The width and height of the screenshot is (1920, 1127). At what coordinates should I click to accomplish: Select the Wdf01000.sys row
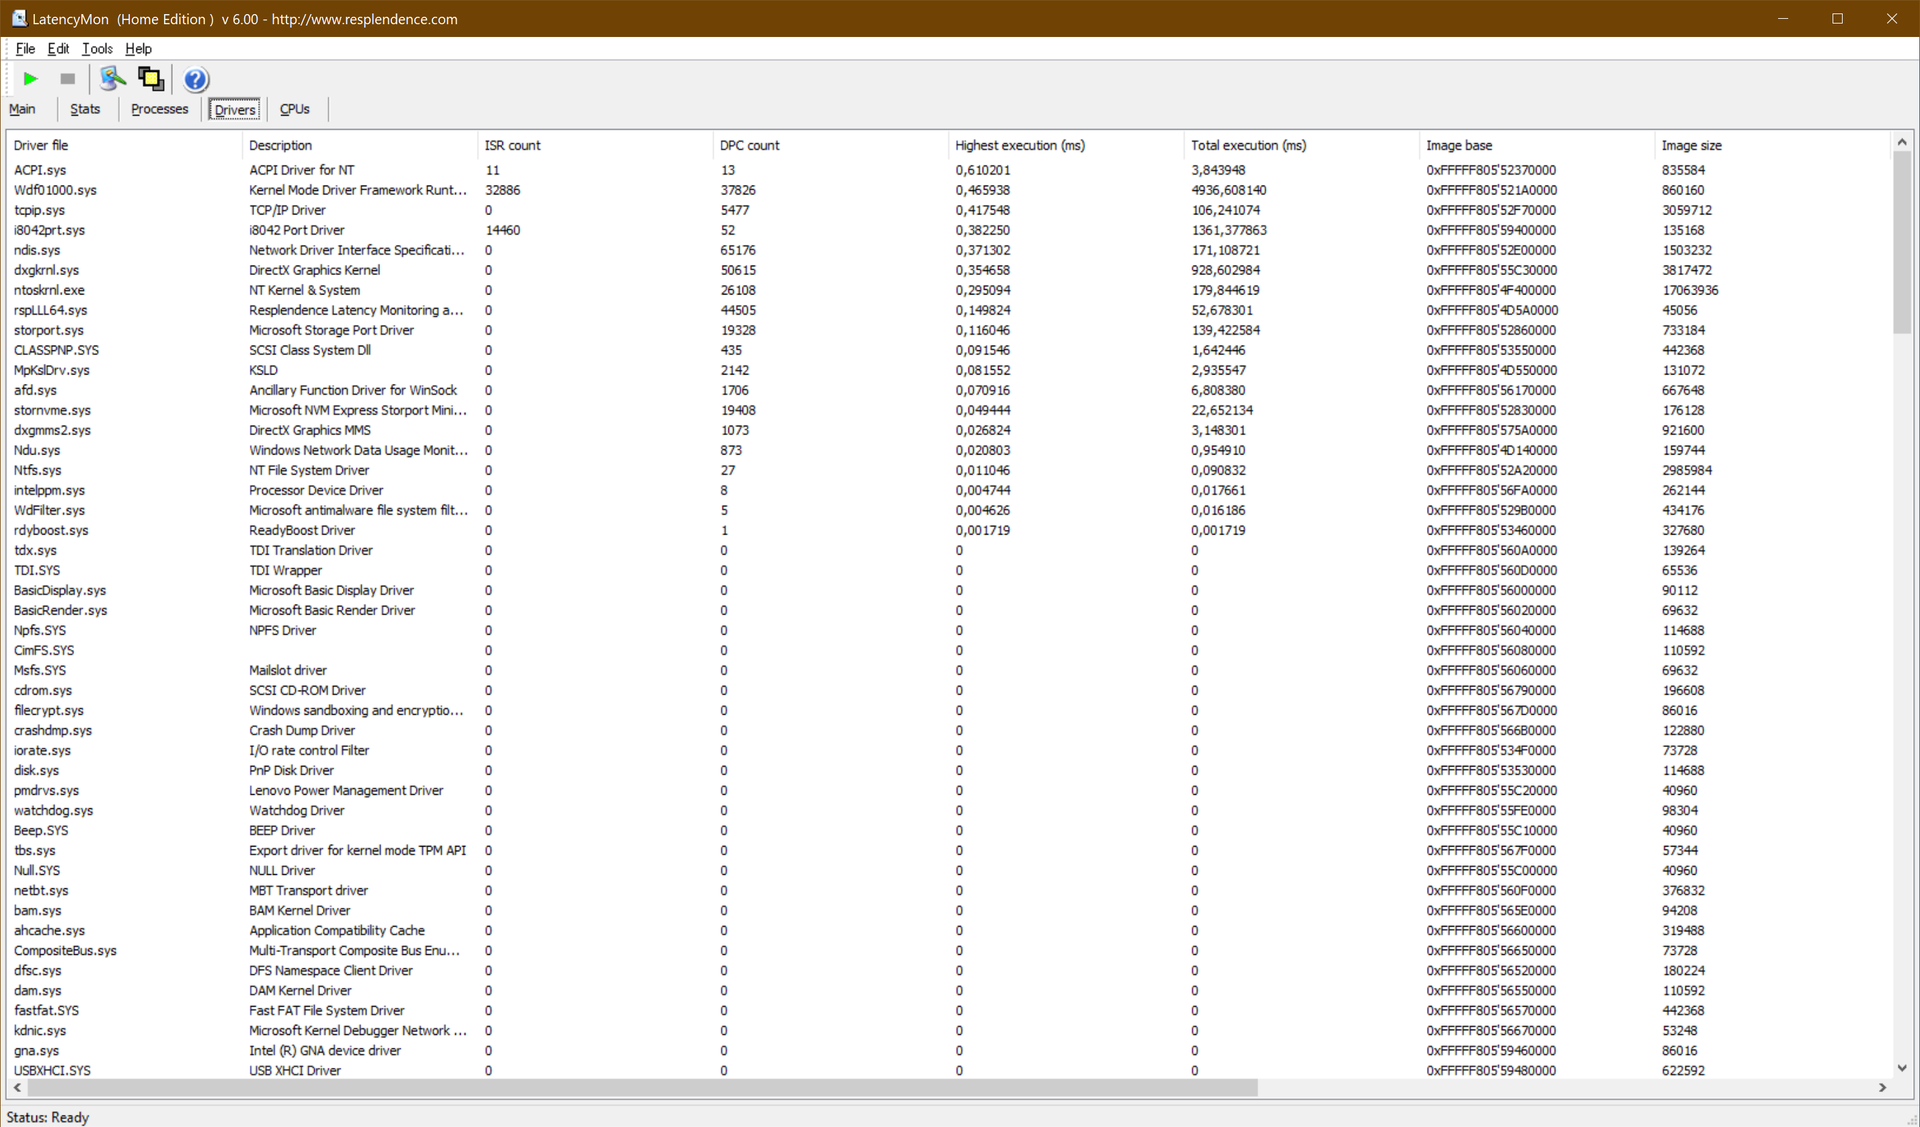(55, 190)
